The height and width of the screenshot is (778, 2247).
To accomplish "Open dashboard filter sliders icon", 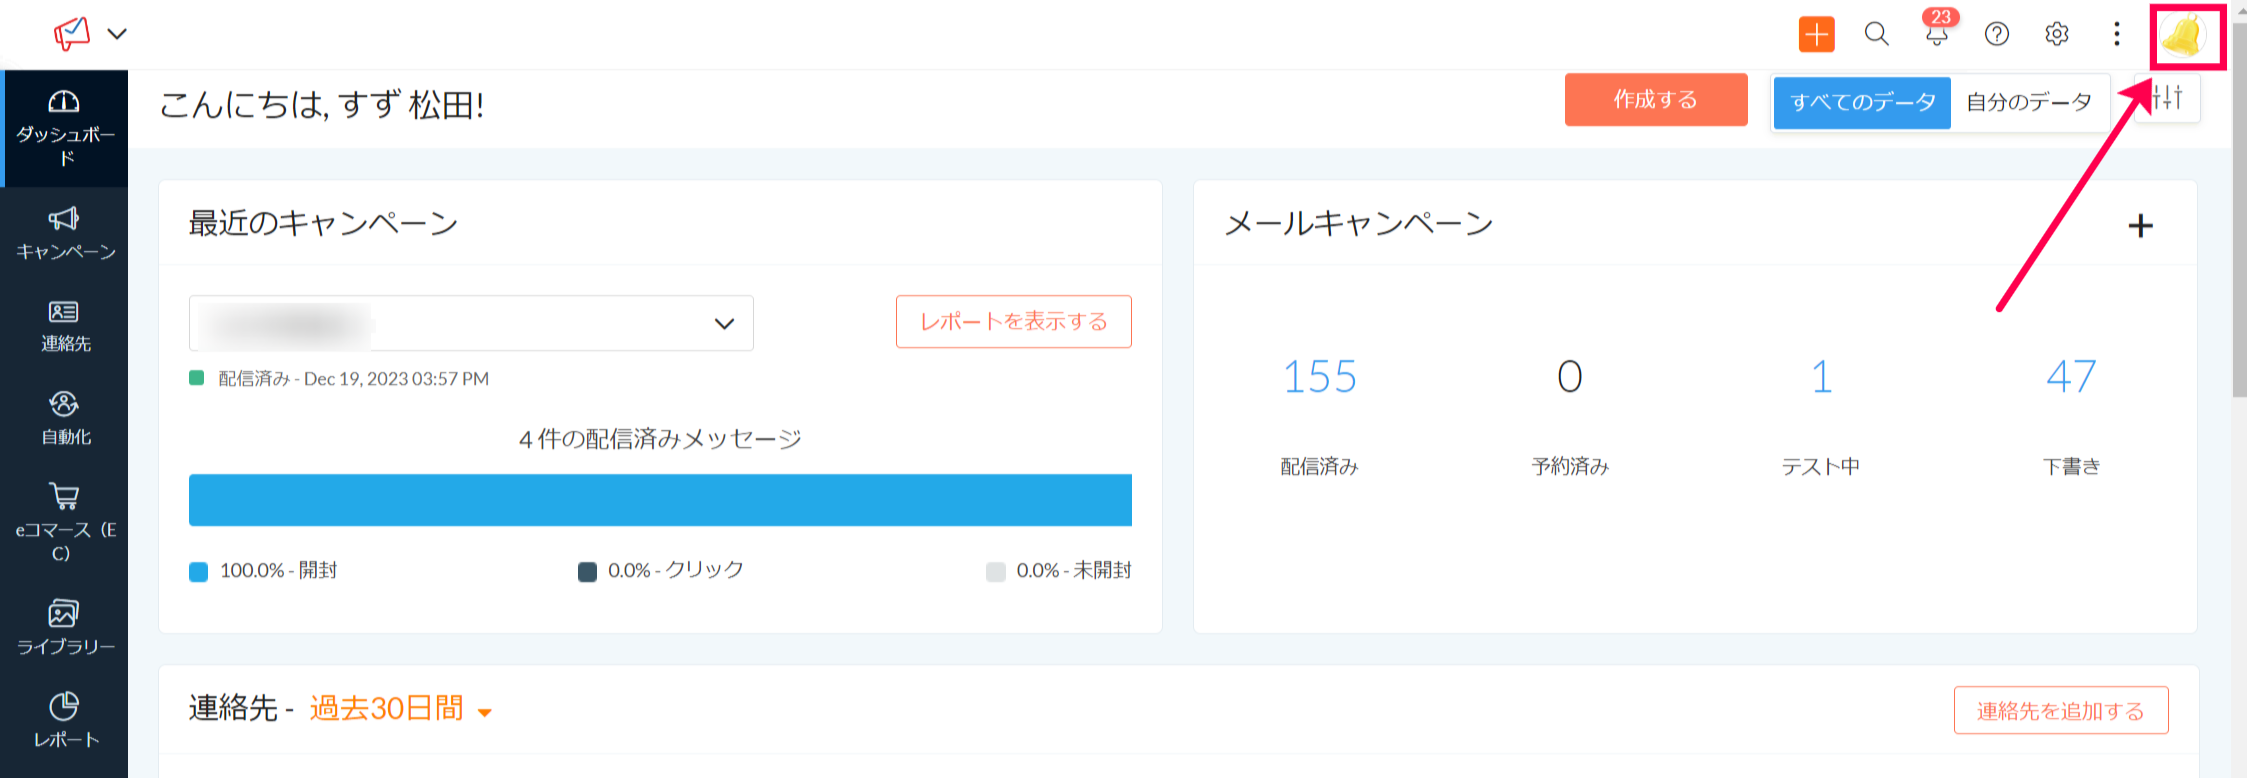I will [2167, 99].
